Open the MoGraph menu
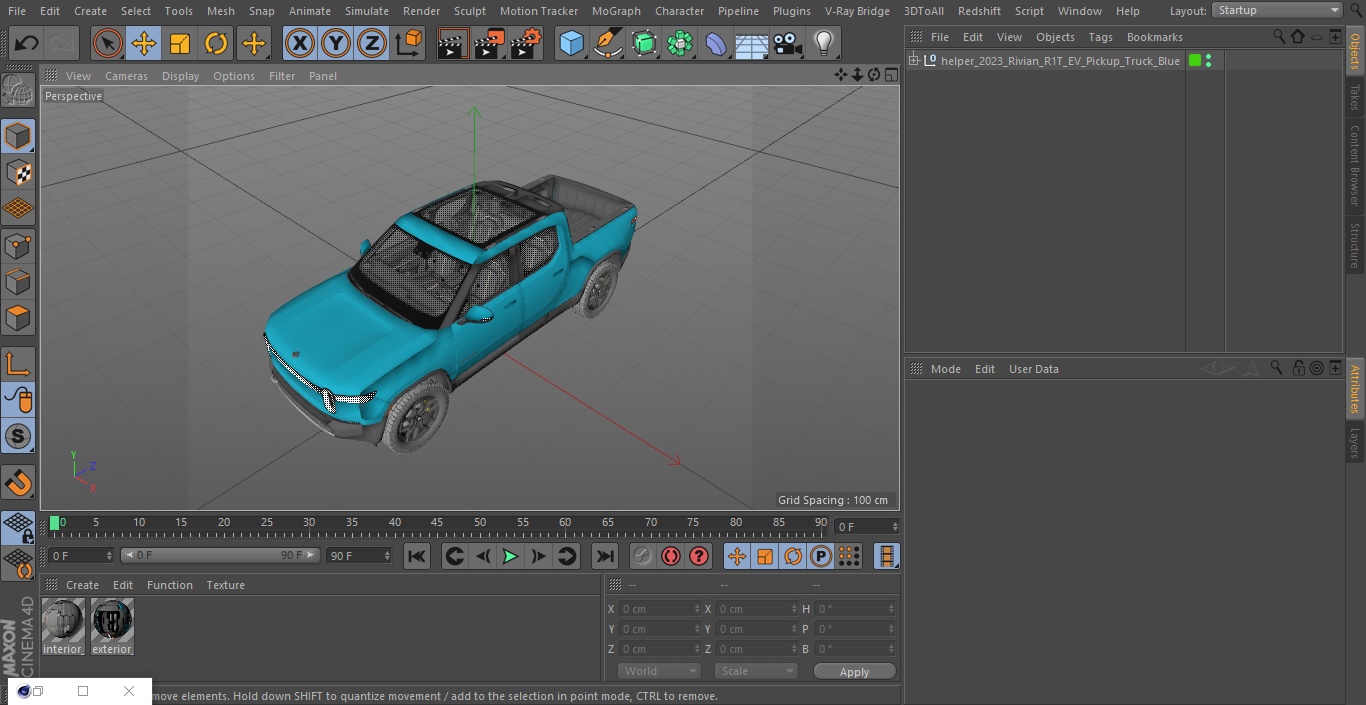Viewport: 1366px width, 705px height. pyautogui.click(x=616, y=11)
